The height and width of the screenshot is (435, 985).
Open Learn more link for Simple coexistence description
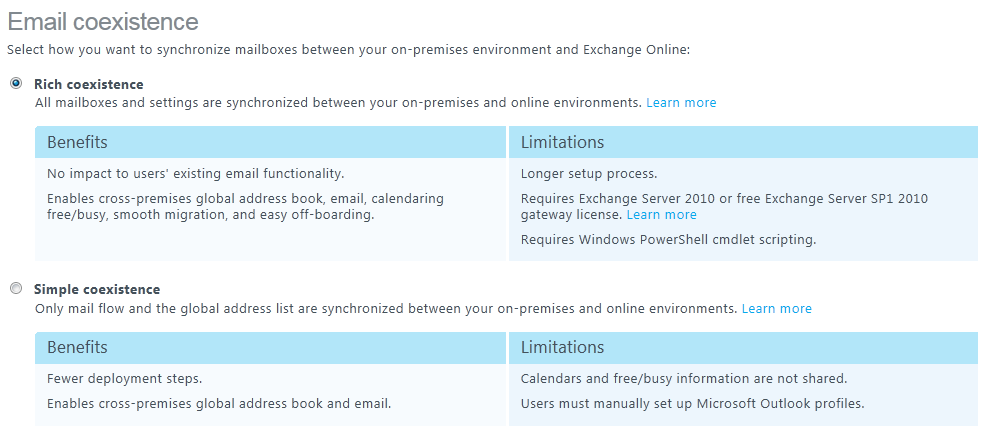coord(776,308)
